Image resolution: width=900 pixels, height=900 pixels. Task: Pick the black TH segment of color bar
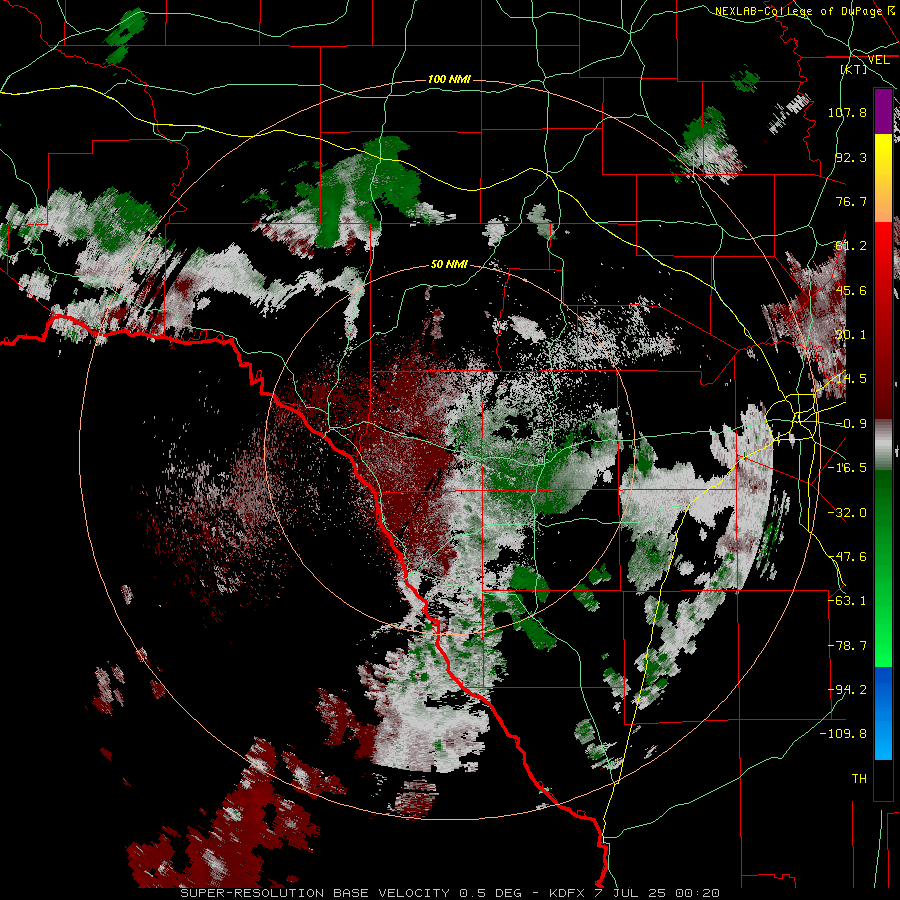click(x=883, y=779)
